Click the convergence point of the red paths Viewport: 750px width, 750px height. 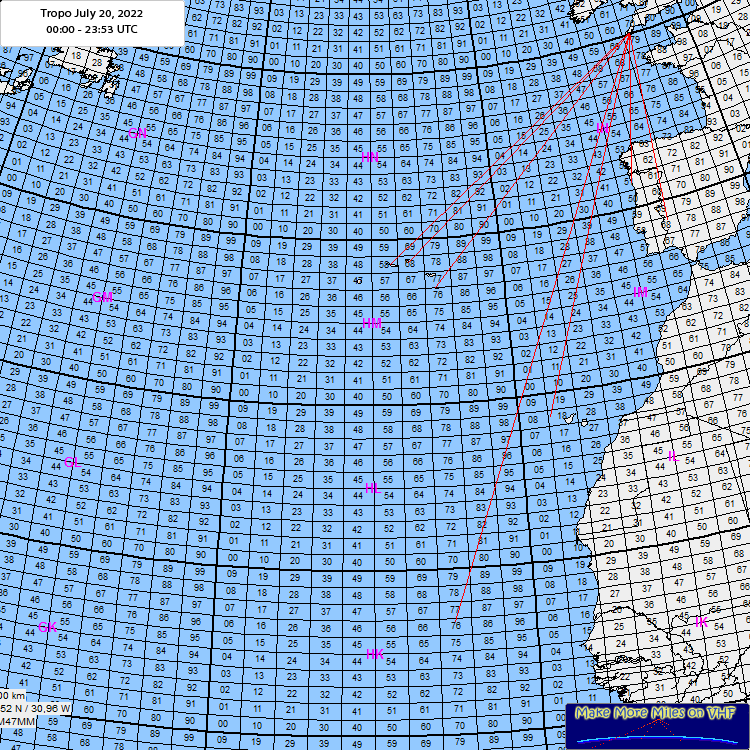(x=628, y=37)
